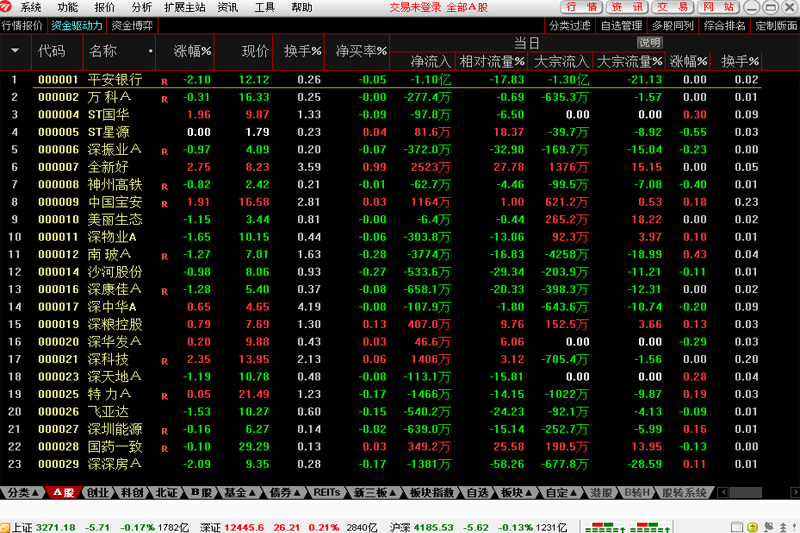Click the 上证 index value 3271.18
The image size is (800, 533).
[x=56, y=527]
